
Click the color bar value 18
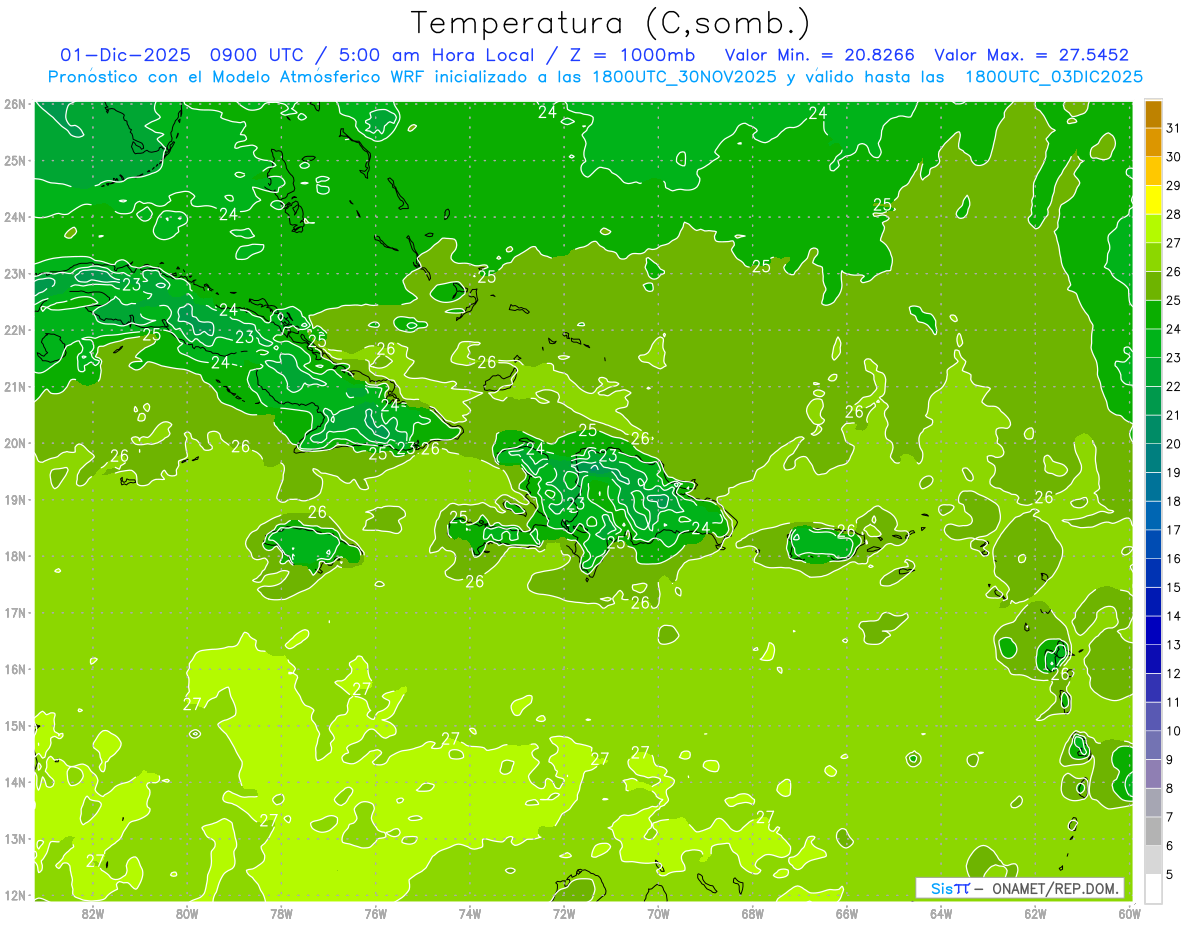tap(1174, 501)
